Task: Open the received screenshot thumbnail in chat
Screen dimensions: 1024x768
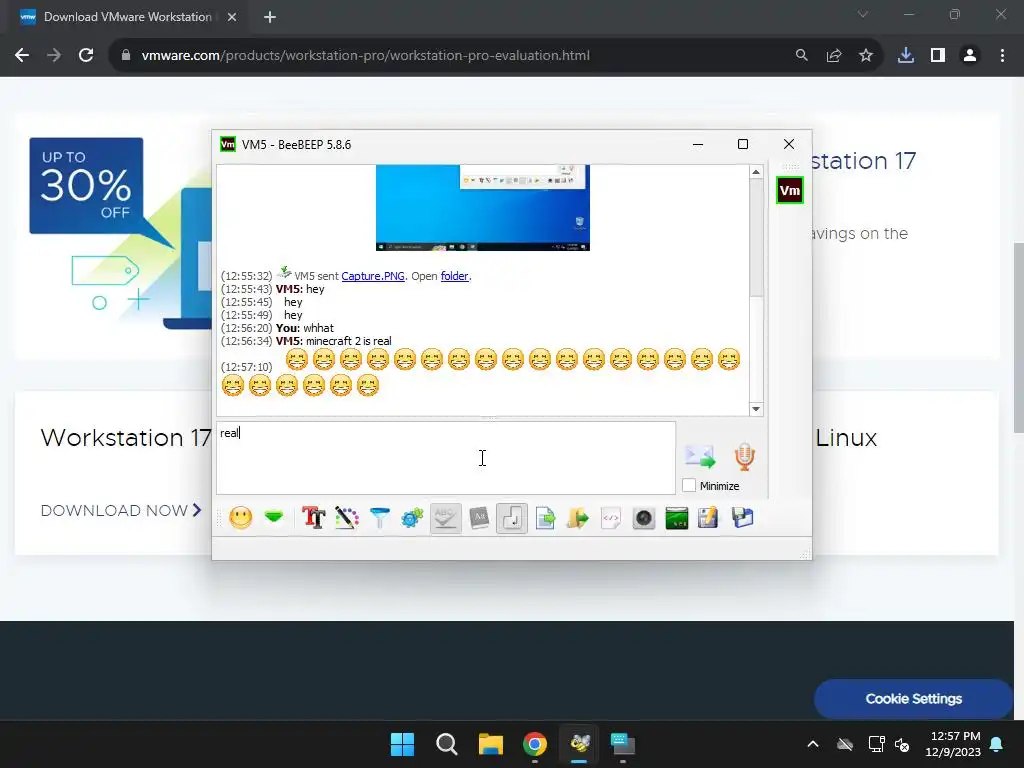Action: (483, 208)
